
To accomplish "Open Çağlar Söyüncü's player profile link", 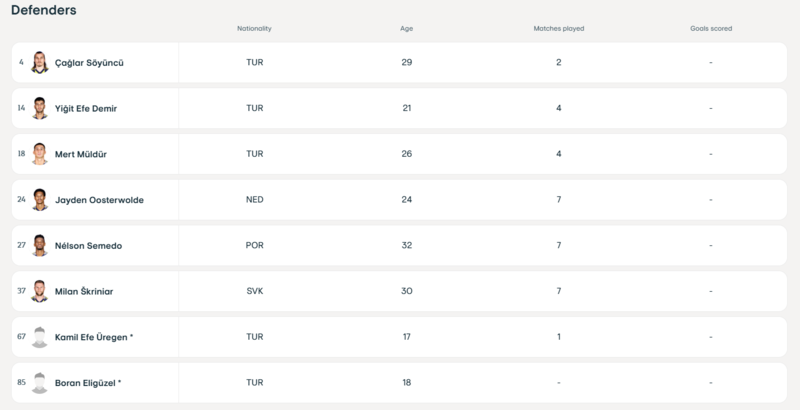I will click(88, 62).
